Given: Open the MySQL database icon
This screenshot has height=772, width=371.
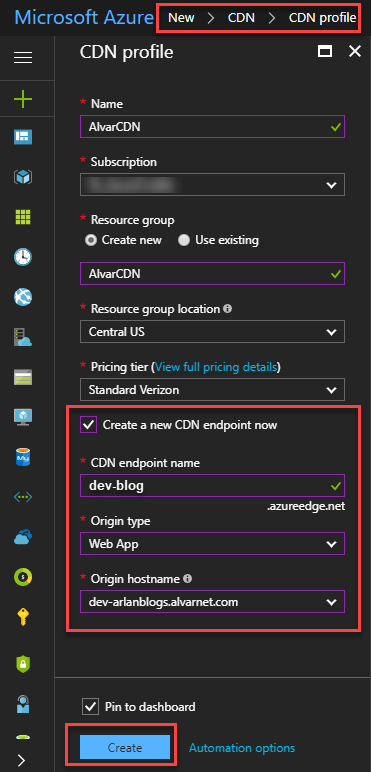Looking at the screenshot, I should point(23,457).
